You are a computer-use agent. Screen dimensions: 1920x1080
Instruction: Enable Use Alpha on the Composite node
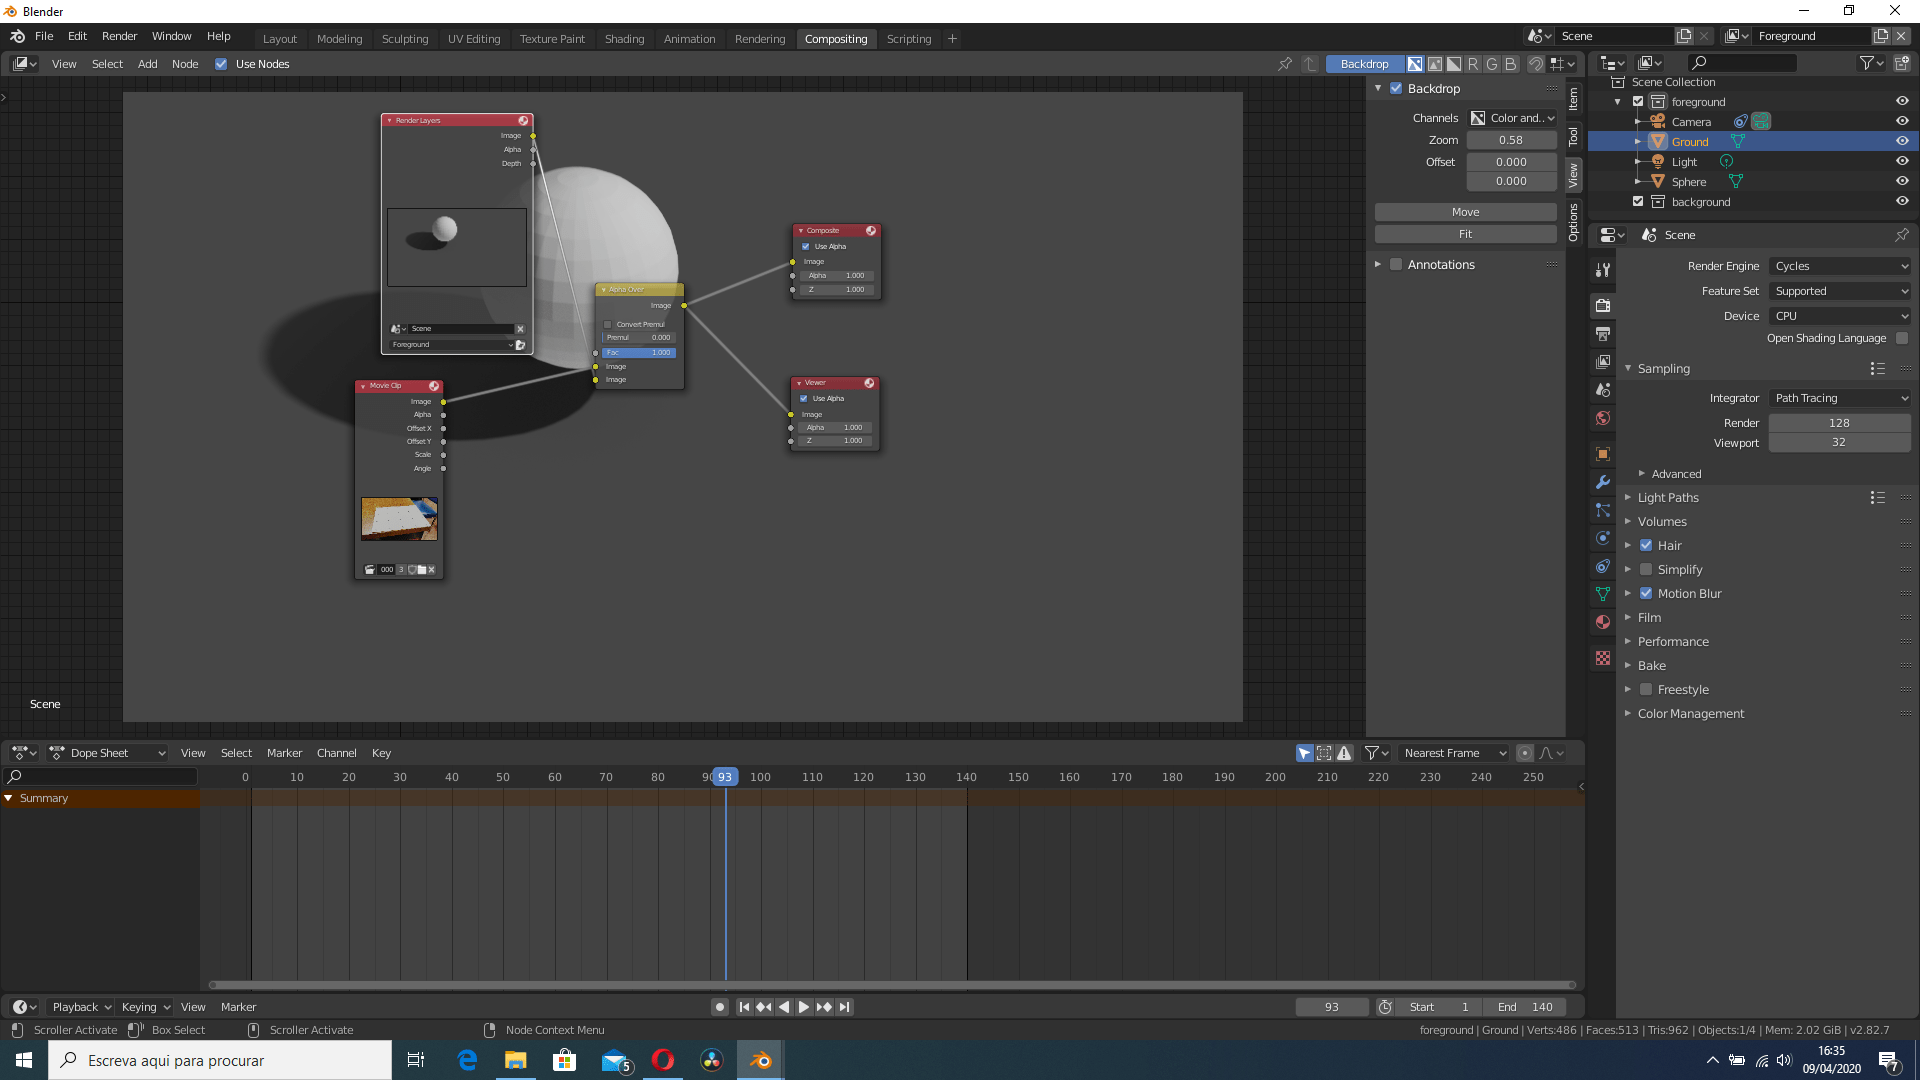point(806,246)
